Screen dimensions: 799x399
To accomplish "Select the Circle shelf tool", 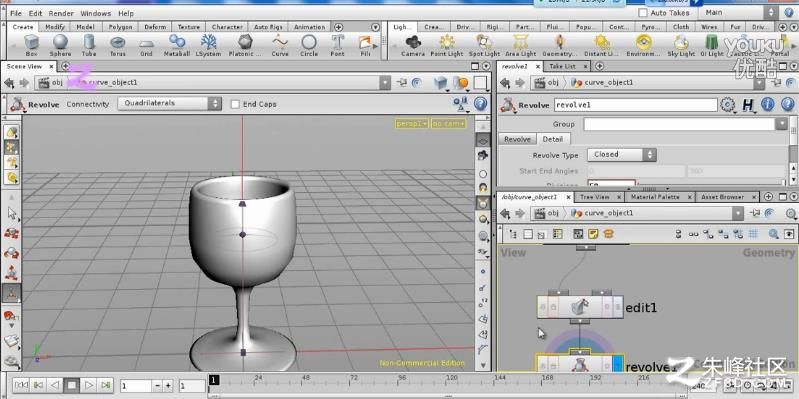I will [x=309, y=45].
